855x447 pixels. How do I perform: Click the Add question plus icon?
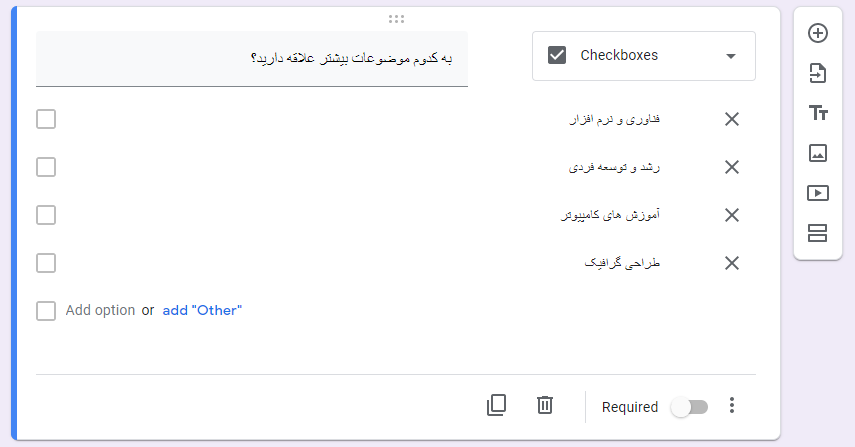(817, 33)
